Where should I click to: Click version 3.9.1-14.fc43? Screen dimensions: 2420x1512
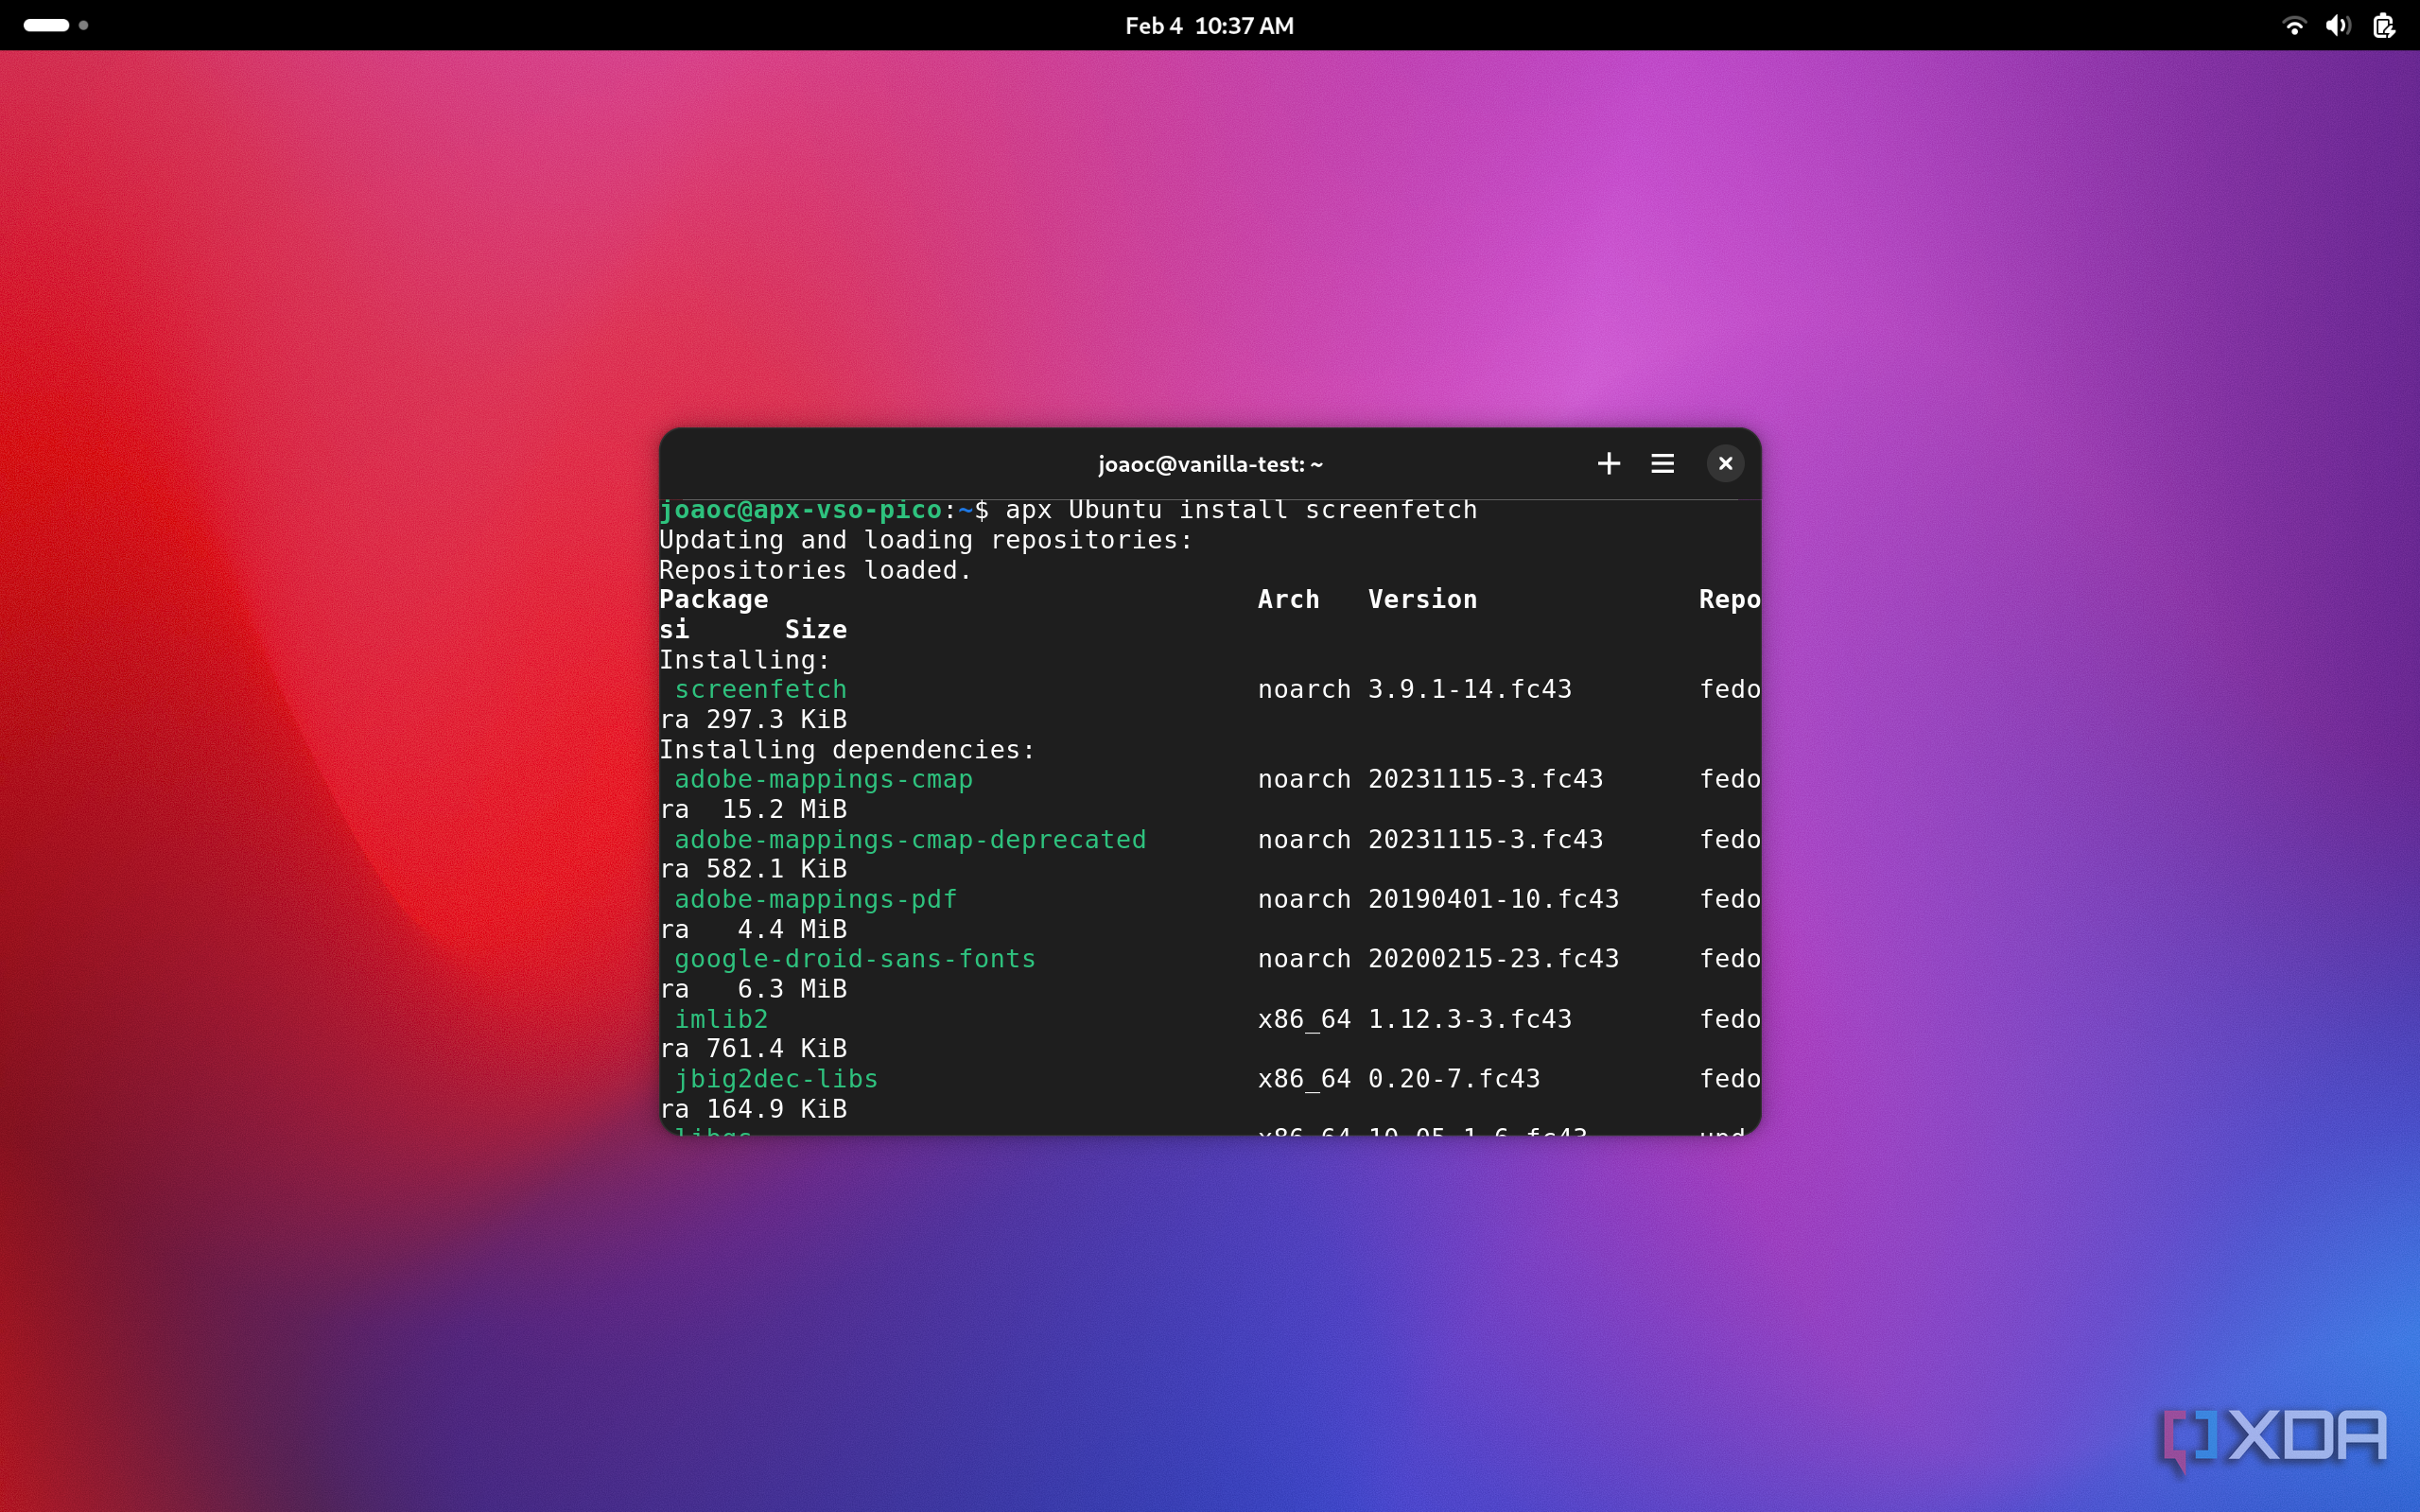[x=1470, y=690]
